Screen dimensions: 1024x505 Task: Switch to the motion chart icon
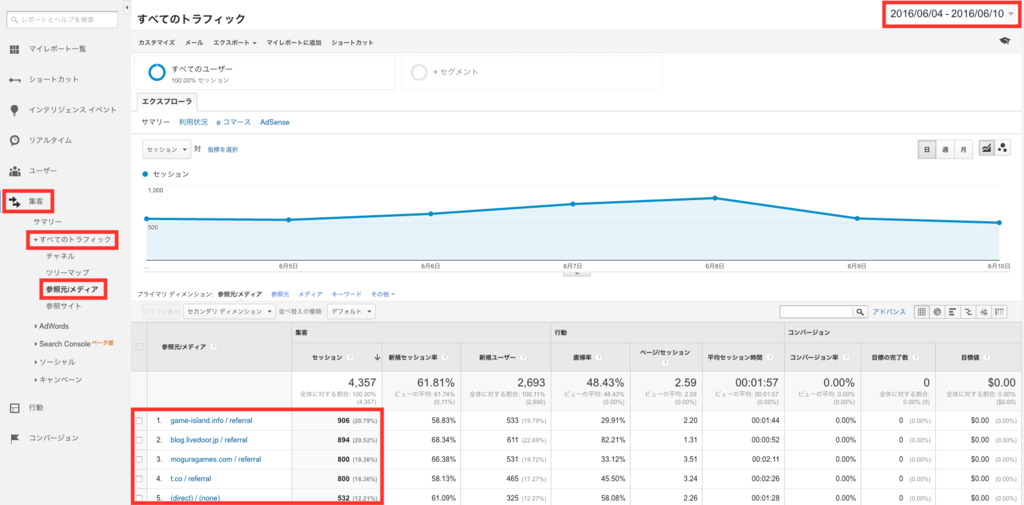pyautogui.click(x=1002, y=149)
